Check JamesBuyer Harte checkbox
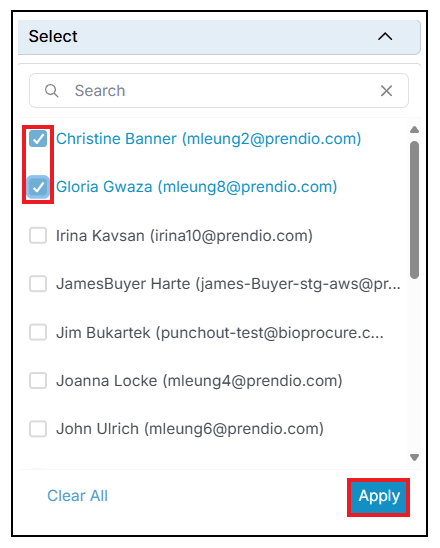The image size is (440, 548). click(38, 284)
